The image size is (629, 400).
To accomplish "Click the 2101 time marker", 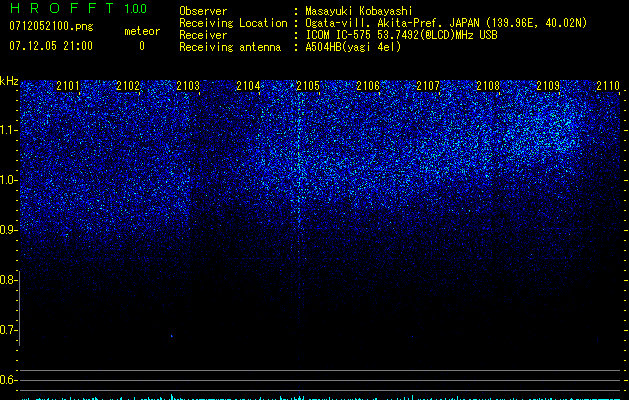I will [x=68, y=85].
